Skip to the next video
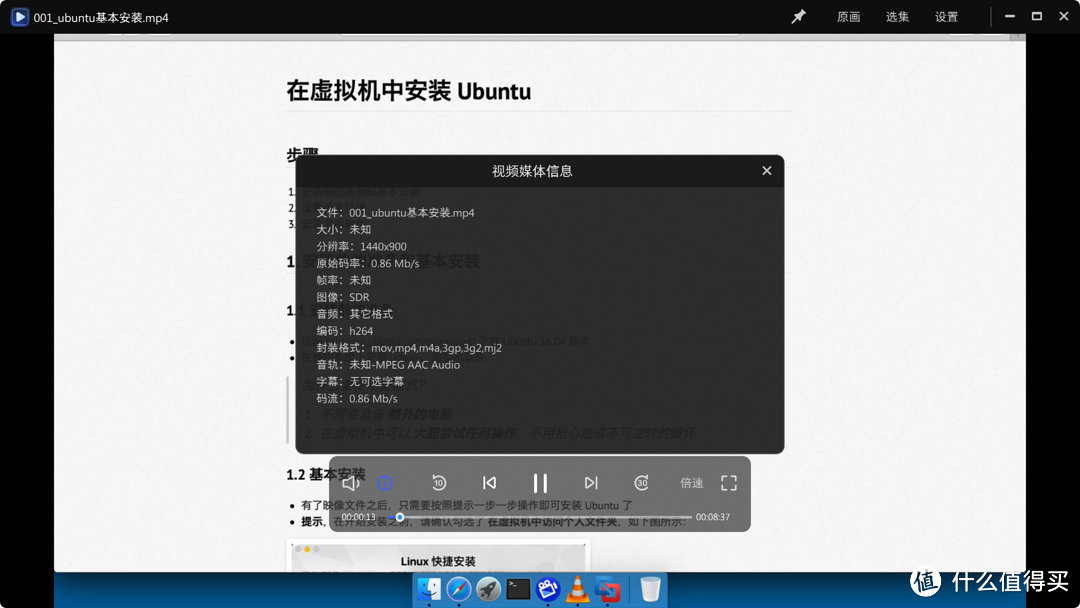The height and width of the screenshot is (608, 1080). pyautogui.click(x=591, y=483)
